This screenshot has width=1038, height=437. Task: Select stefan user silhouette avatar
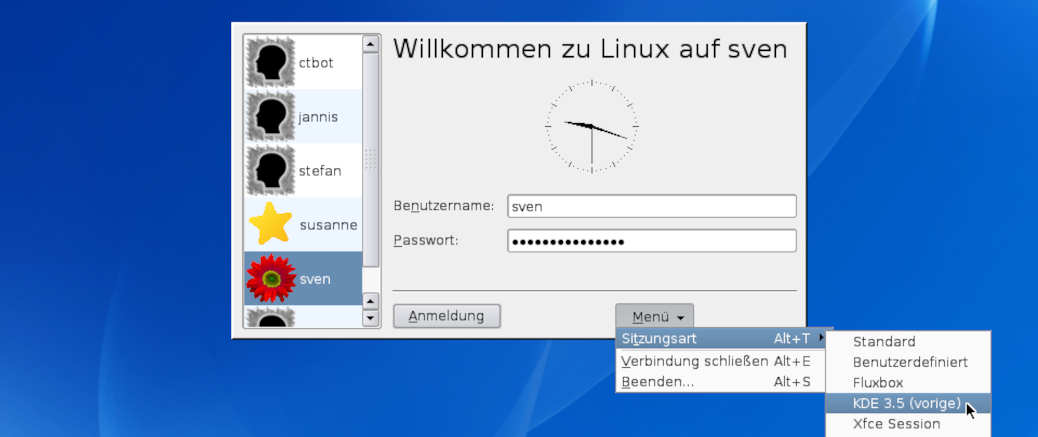tap(270, 171)
